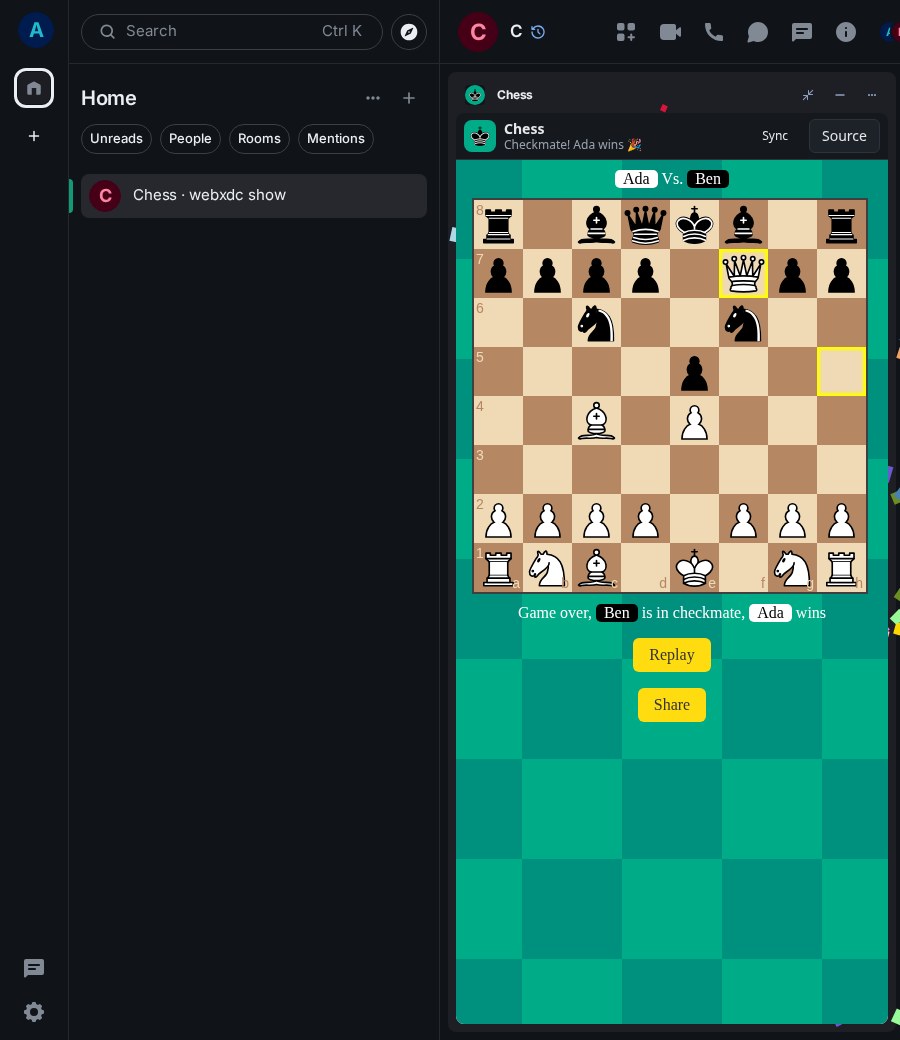Image resolution: width=900 pixels, height=1040 pixels.
Task: Click the white king on e1
Action: pyautogui.click(x=694, y=568)
